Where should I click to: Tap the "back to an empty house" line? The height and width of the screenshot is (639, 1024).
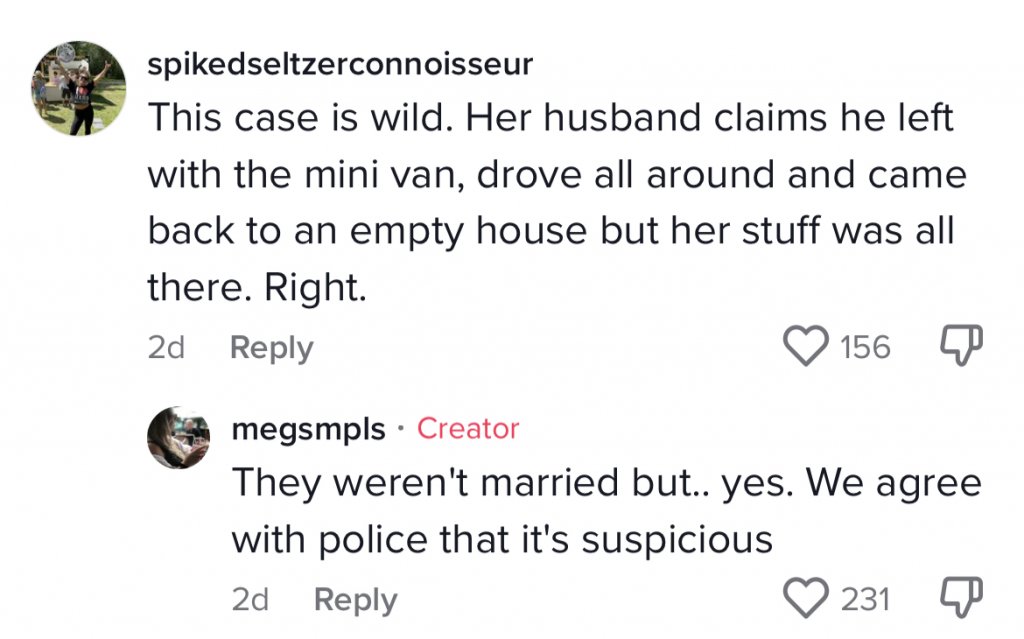click(550, 232)
